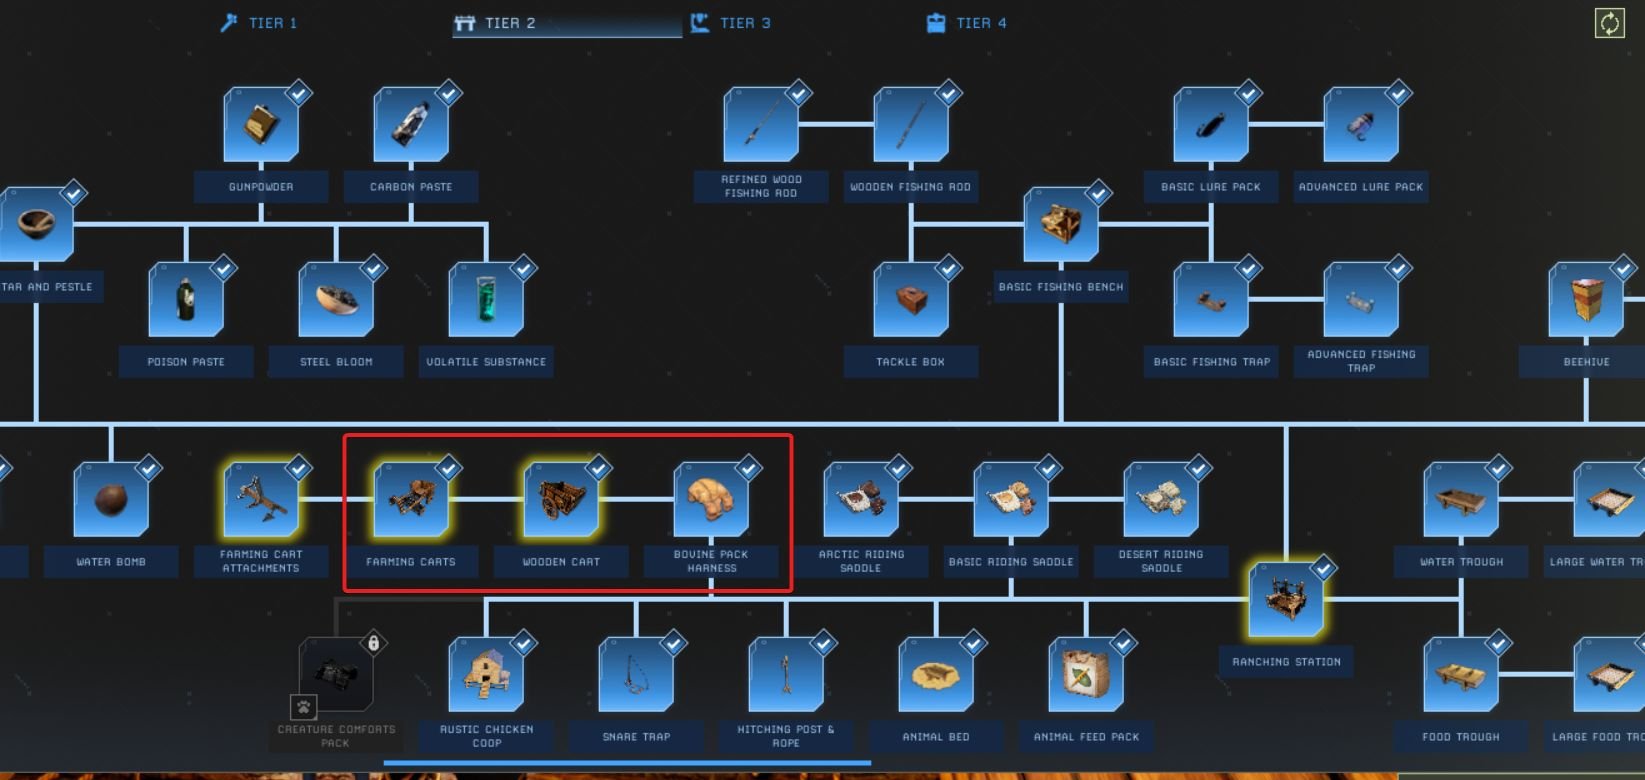Click the Bovine Pack Harness icon
The image size is (1645, 780).
pyautogui.click(x=711, y=499)
